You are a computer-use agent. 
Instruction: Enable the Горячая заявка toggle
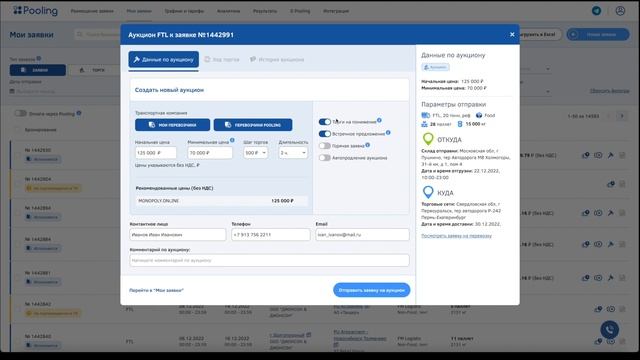tap(324, 146)
